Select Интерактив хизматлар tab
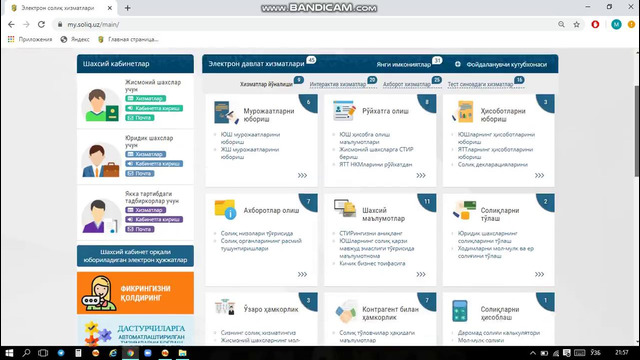Viewport: 640px width, 360px height. [x=338, y=84]
